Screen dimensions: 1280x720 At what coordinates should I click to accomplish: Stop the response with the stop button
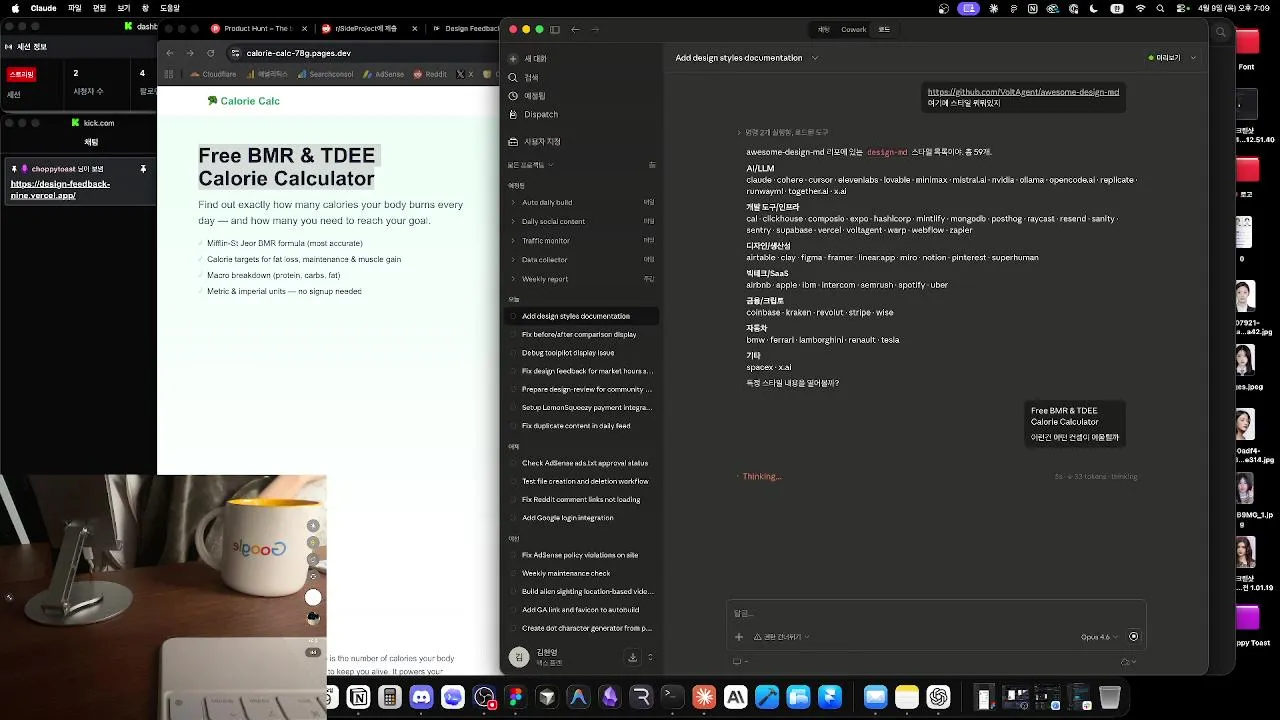click(1133, 637)
